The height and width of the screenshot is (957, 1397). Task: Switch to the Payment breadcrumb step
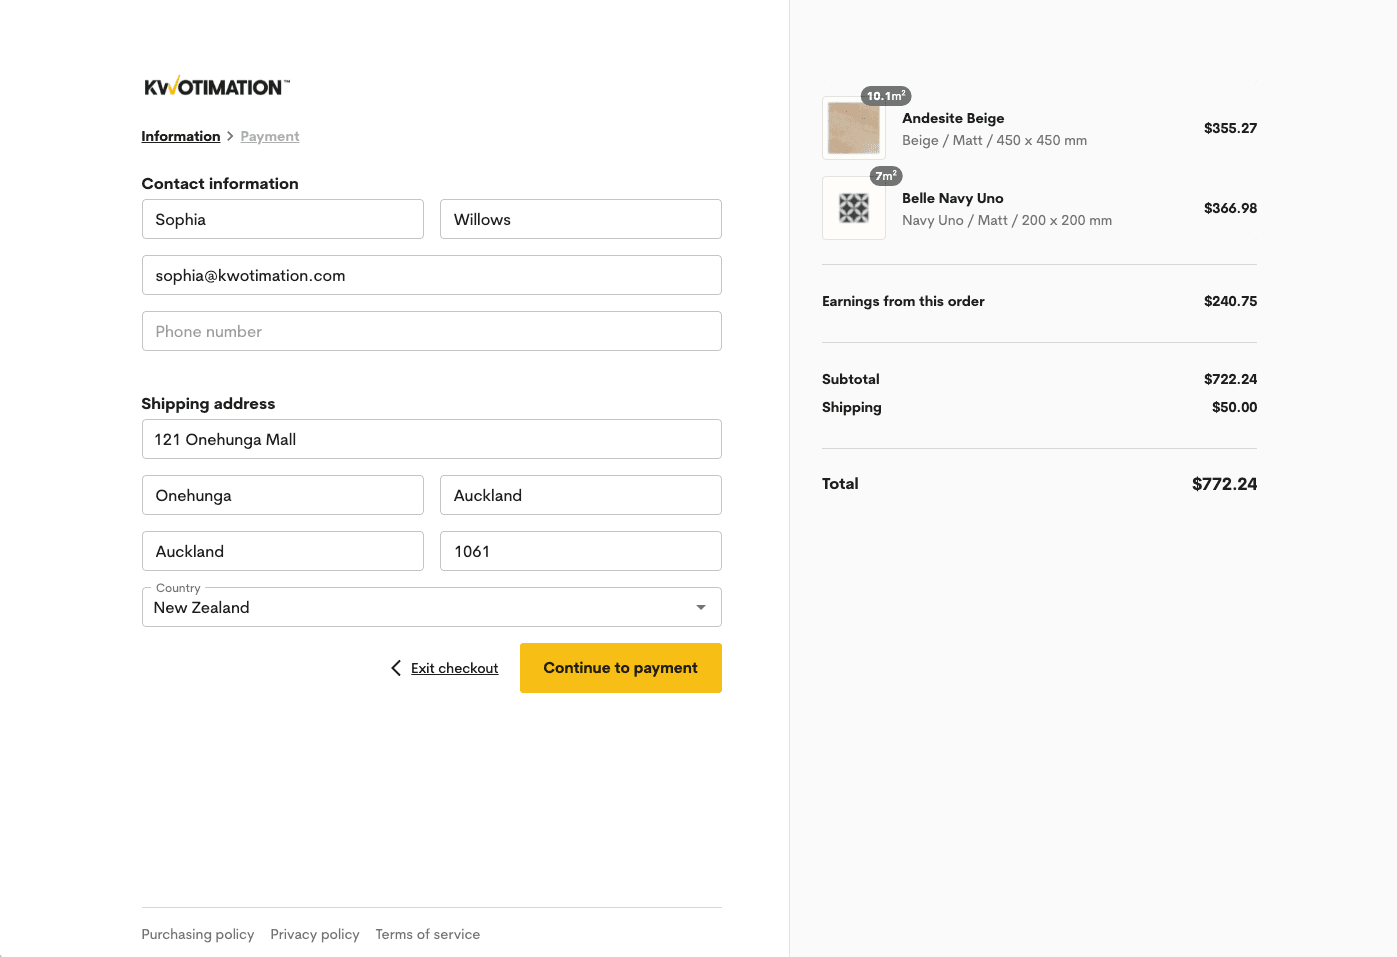tap(270, 136)
